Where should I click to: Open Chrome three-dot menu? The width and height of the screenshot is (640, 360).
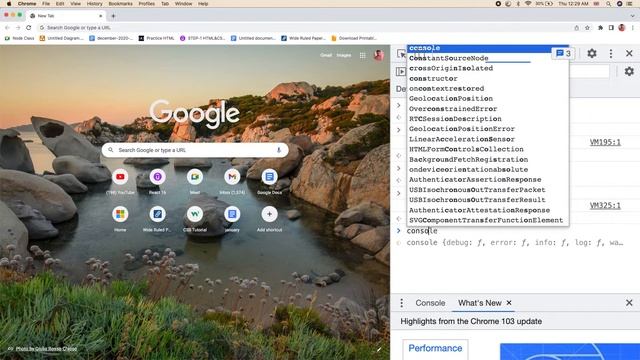(x=633, y=28)
